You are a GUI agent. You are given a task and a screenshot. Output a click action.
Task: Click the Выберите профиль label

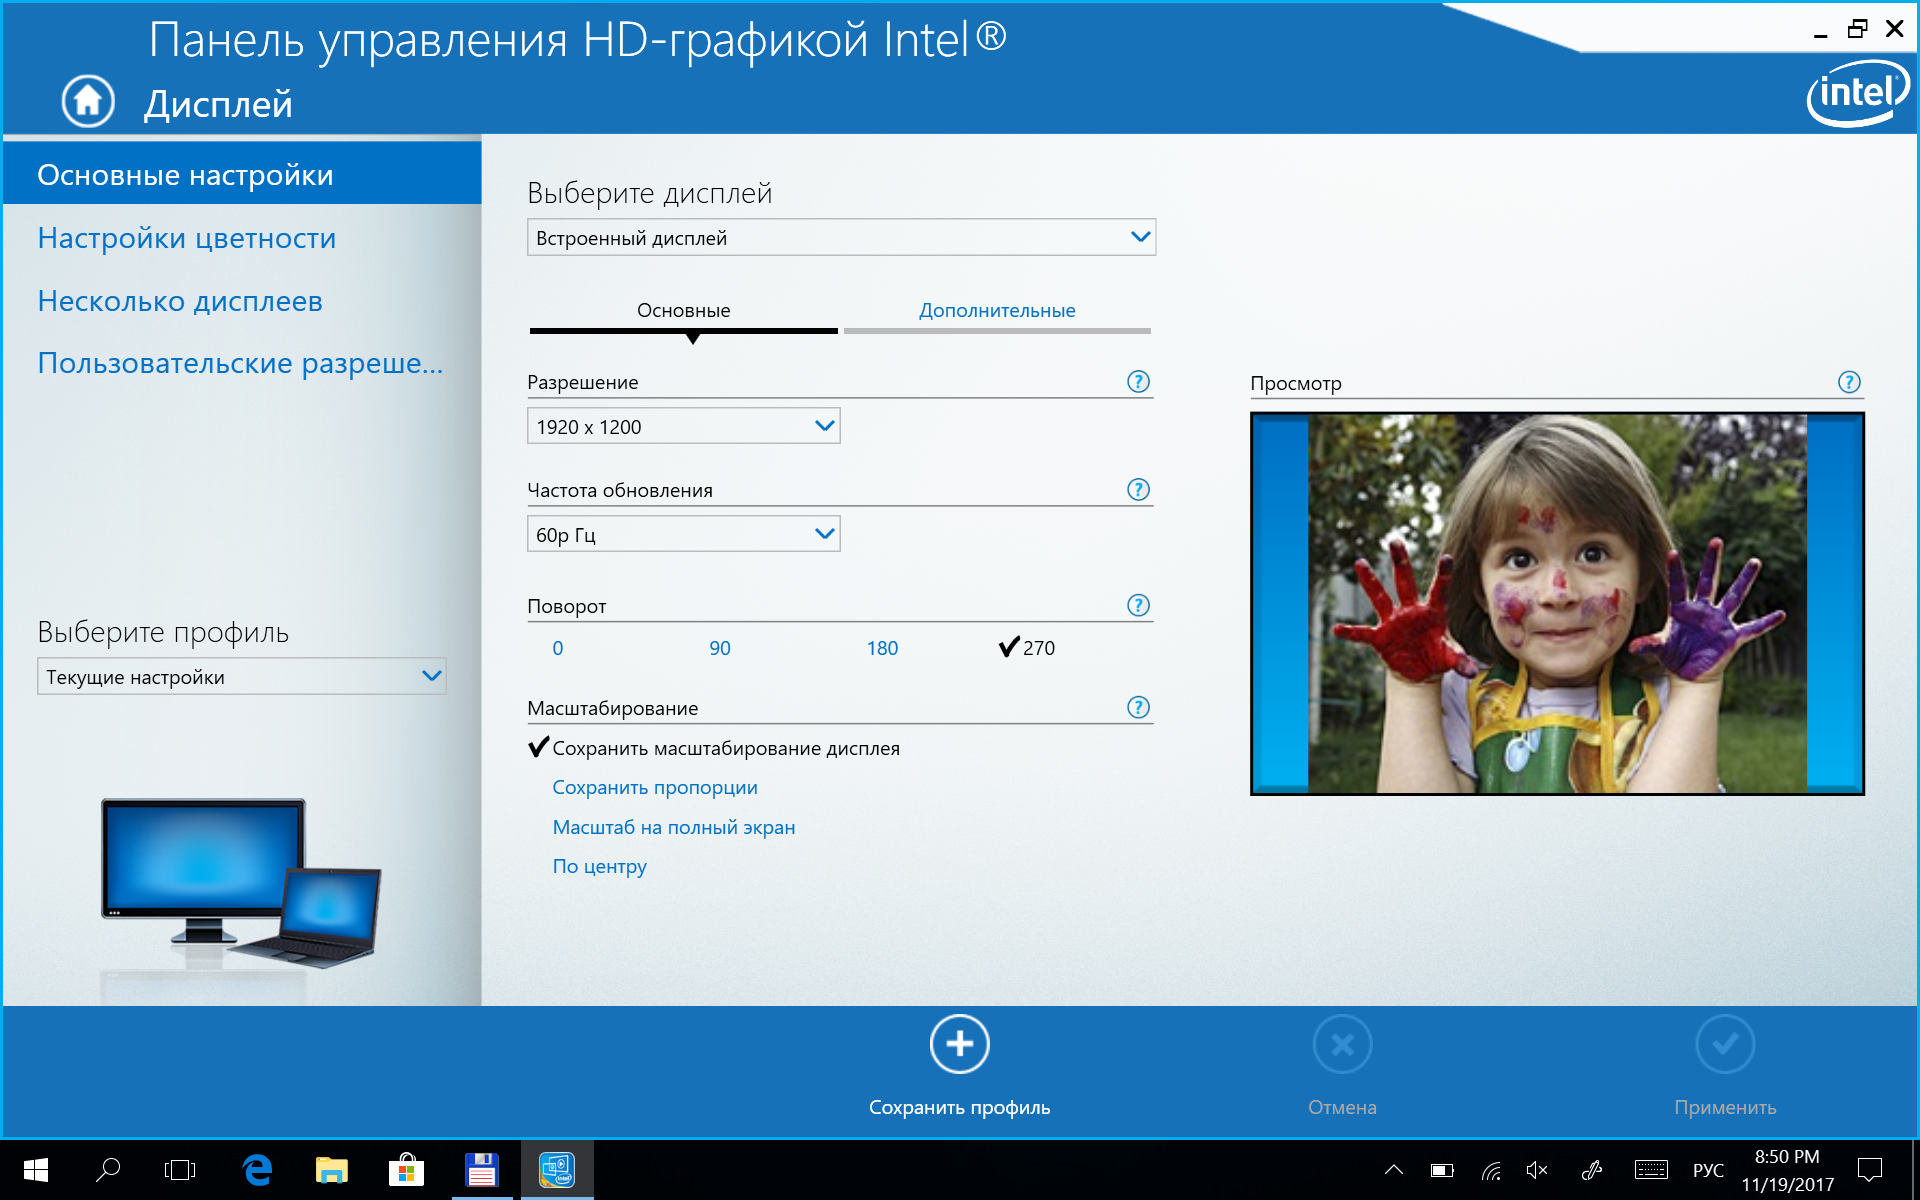(163, 632)
